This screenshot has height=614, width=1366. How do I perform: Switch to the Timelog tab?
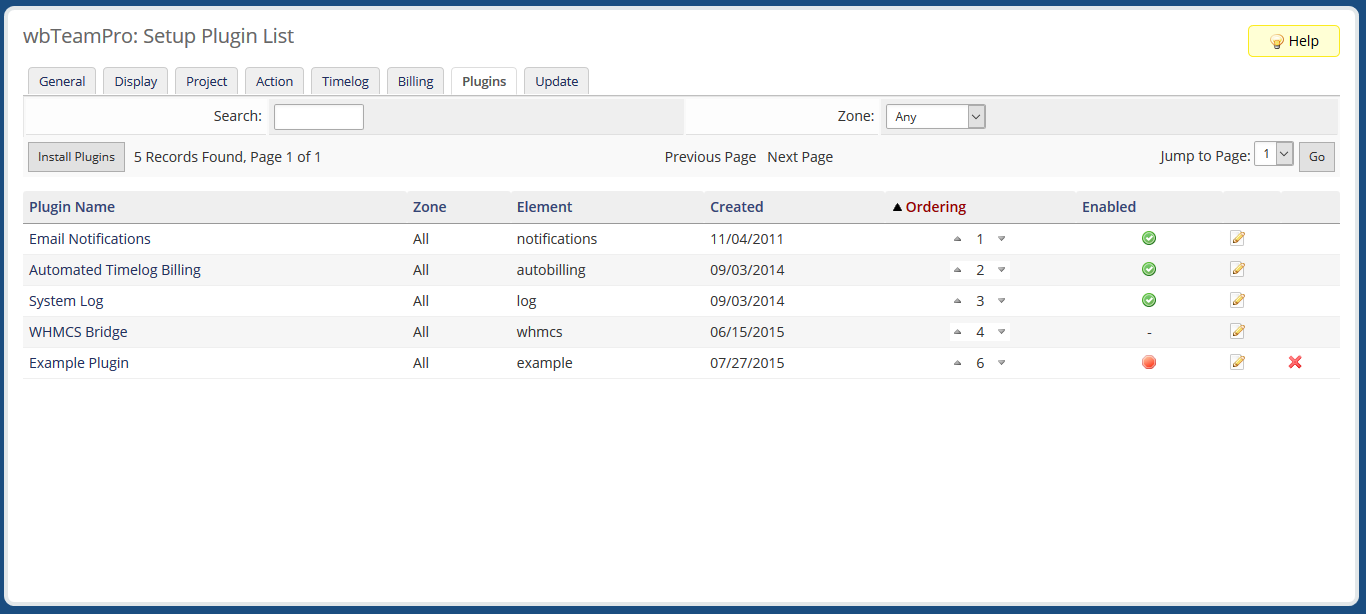tap(345, 82)
